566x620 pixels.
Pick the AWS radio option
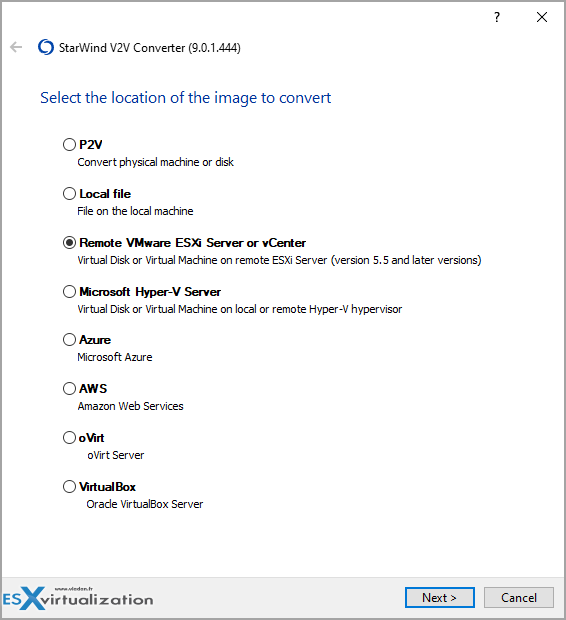pos(69,388)
